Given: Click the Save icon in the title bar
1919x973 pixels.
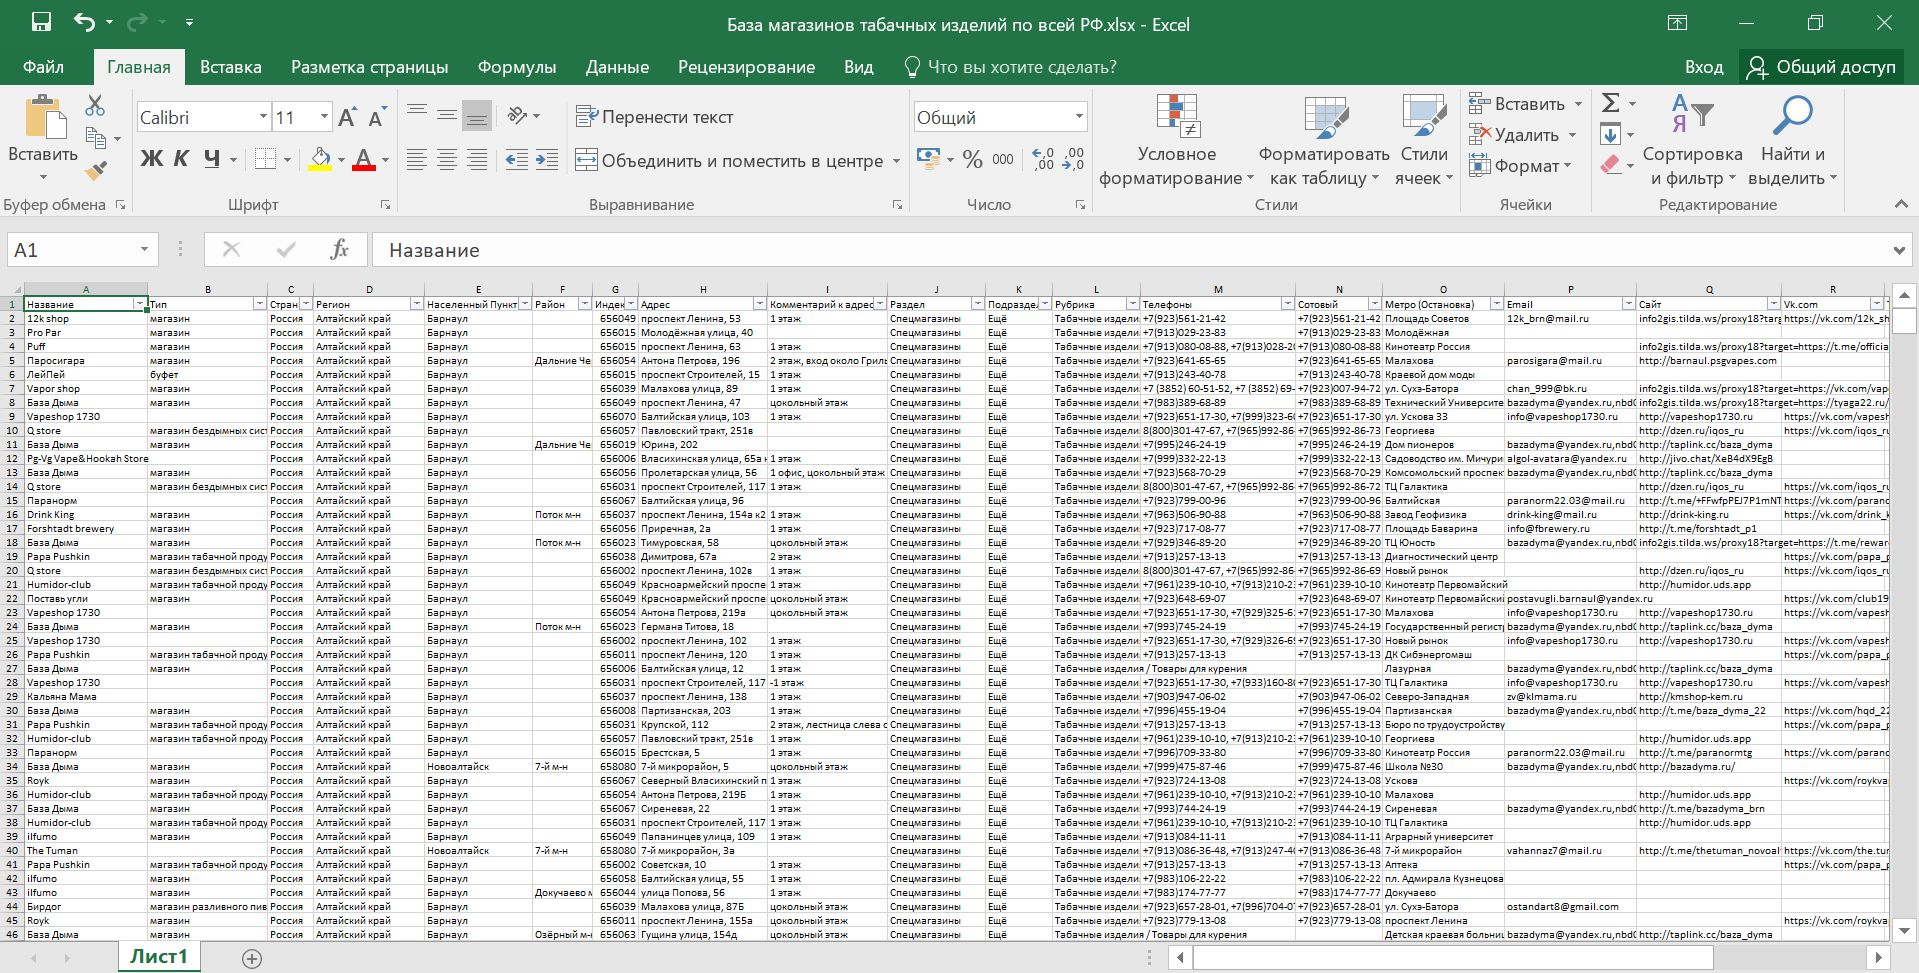Looking at the screenshot, I should click(x=41, y=23).
